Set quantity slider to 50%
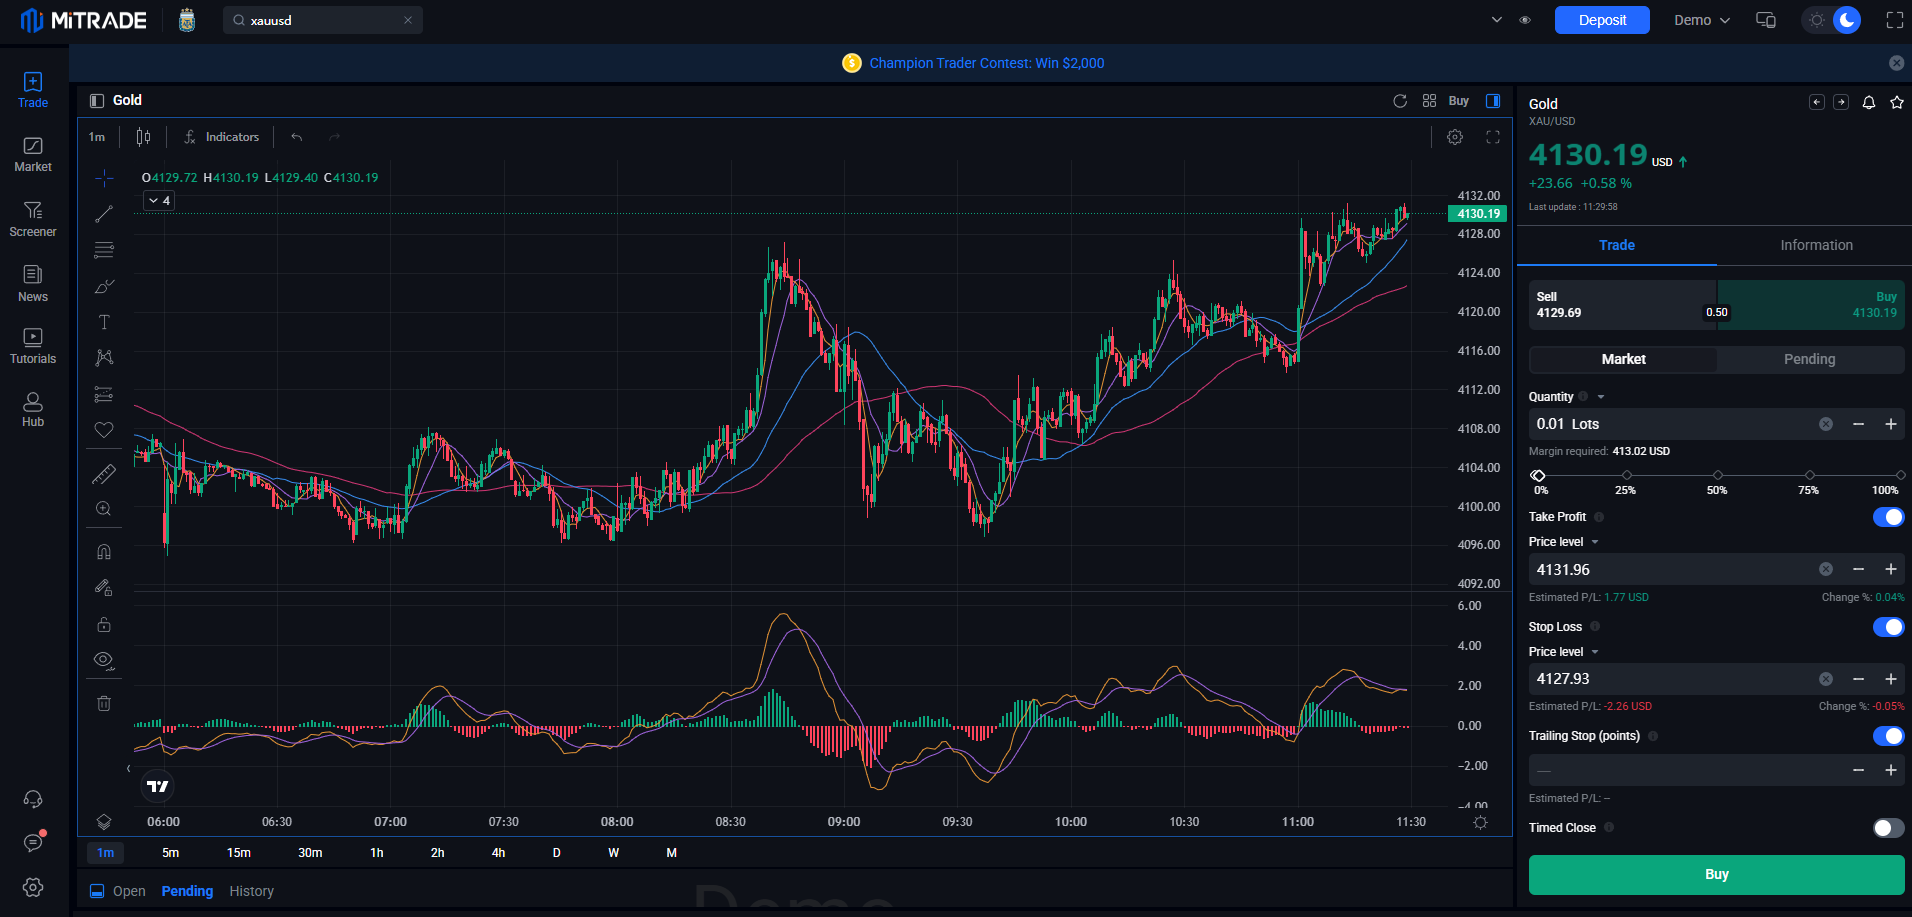1912x917 pixels. tap(1717, 475)
